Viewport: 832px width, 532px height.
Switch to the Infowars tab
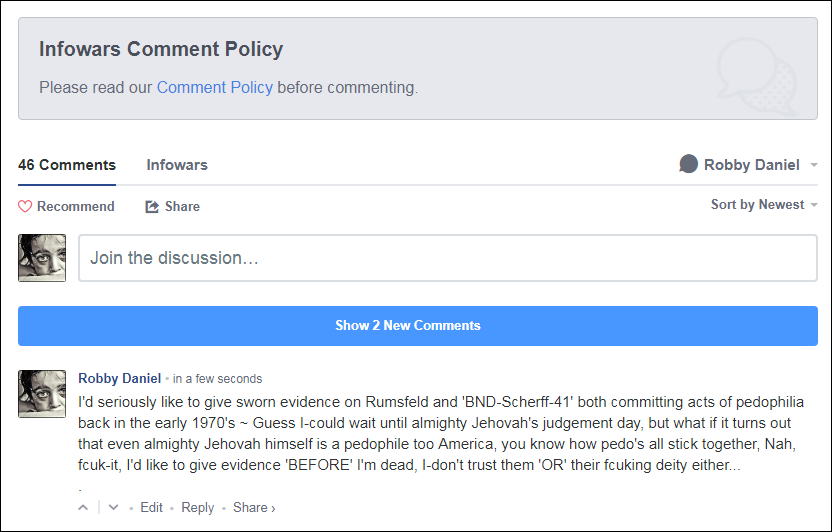point(177,165)
